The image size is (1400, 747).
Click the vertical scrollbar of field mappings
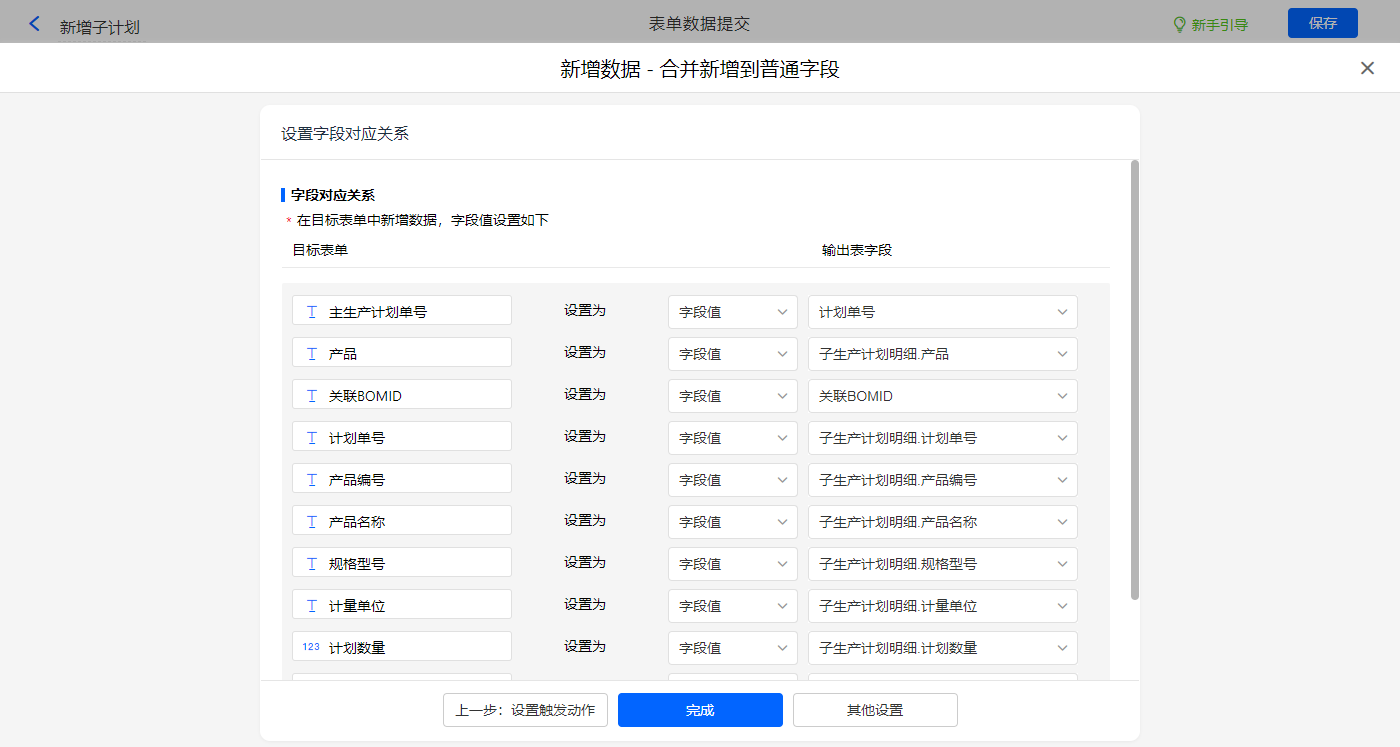click(x=1134, y=380)
